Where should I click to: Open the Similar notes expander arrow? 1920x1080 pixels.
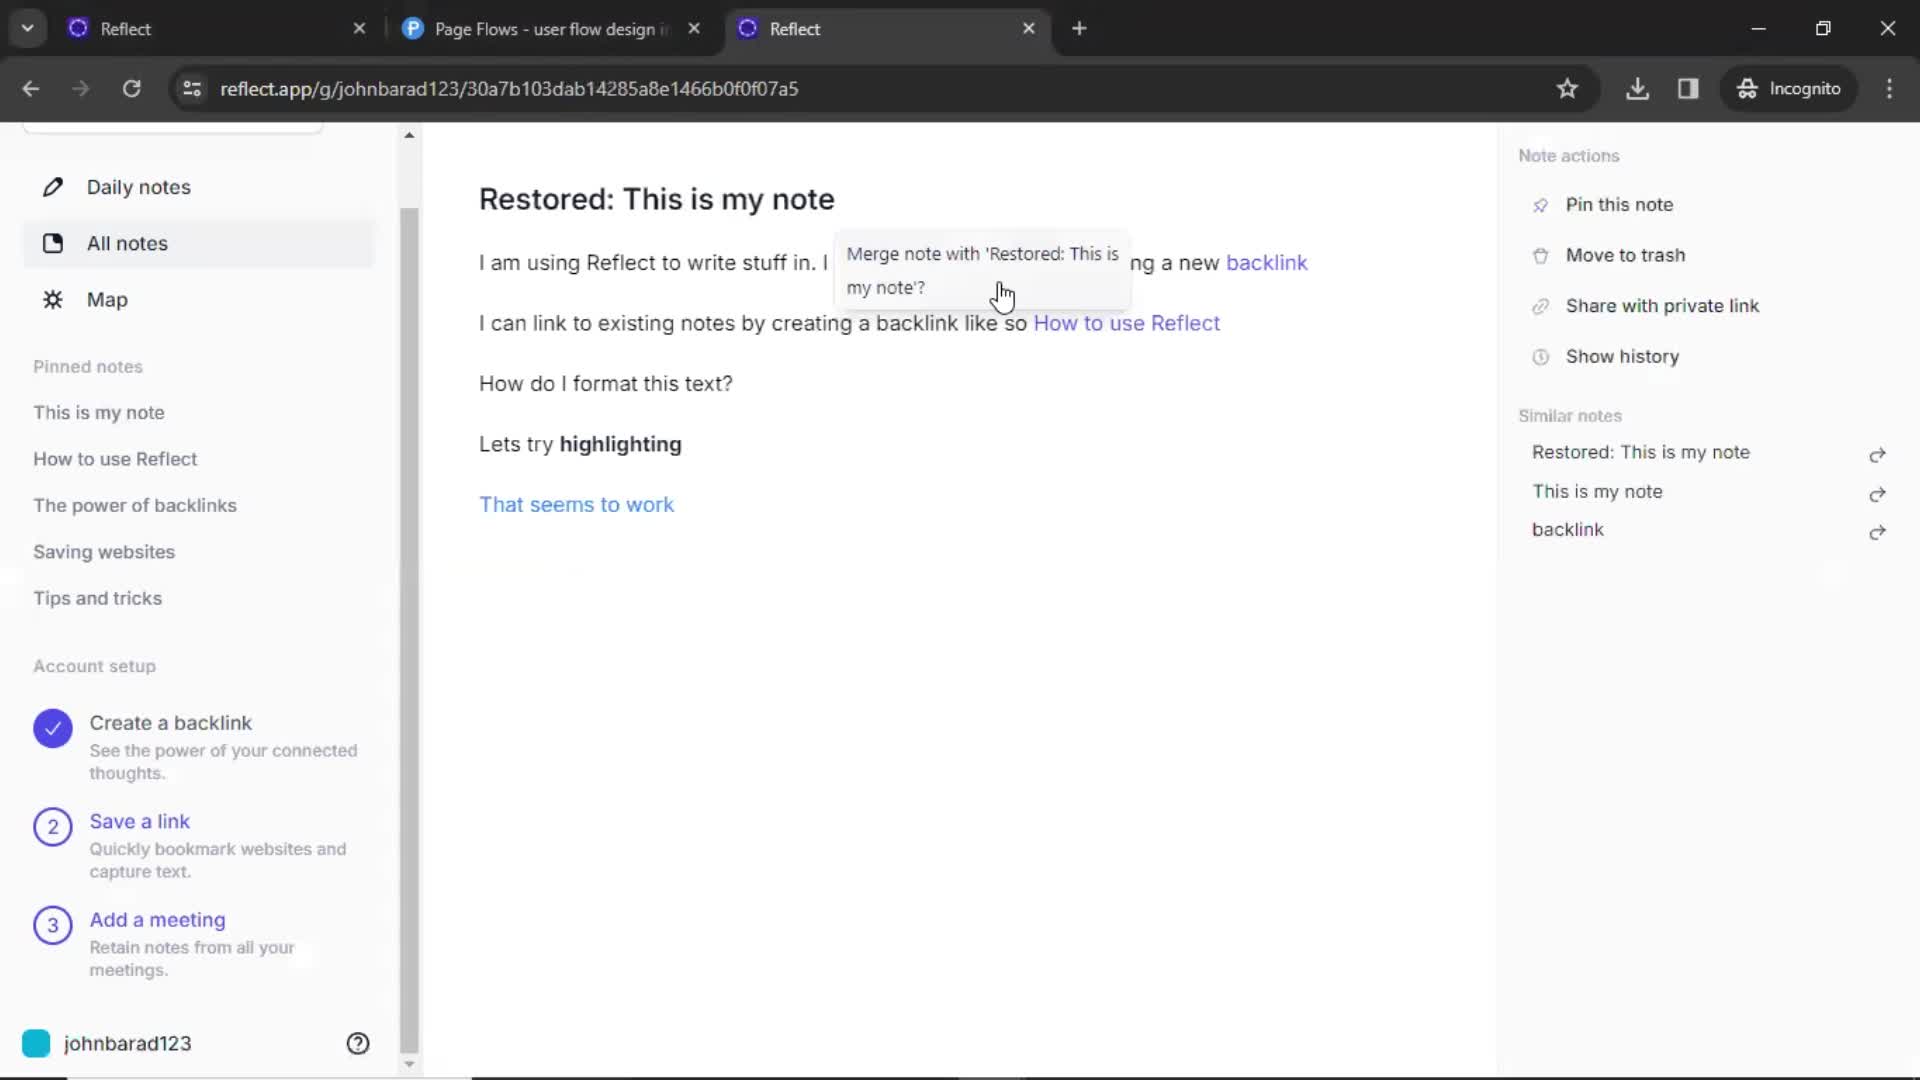point(1876,452)
